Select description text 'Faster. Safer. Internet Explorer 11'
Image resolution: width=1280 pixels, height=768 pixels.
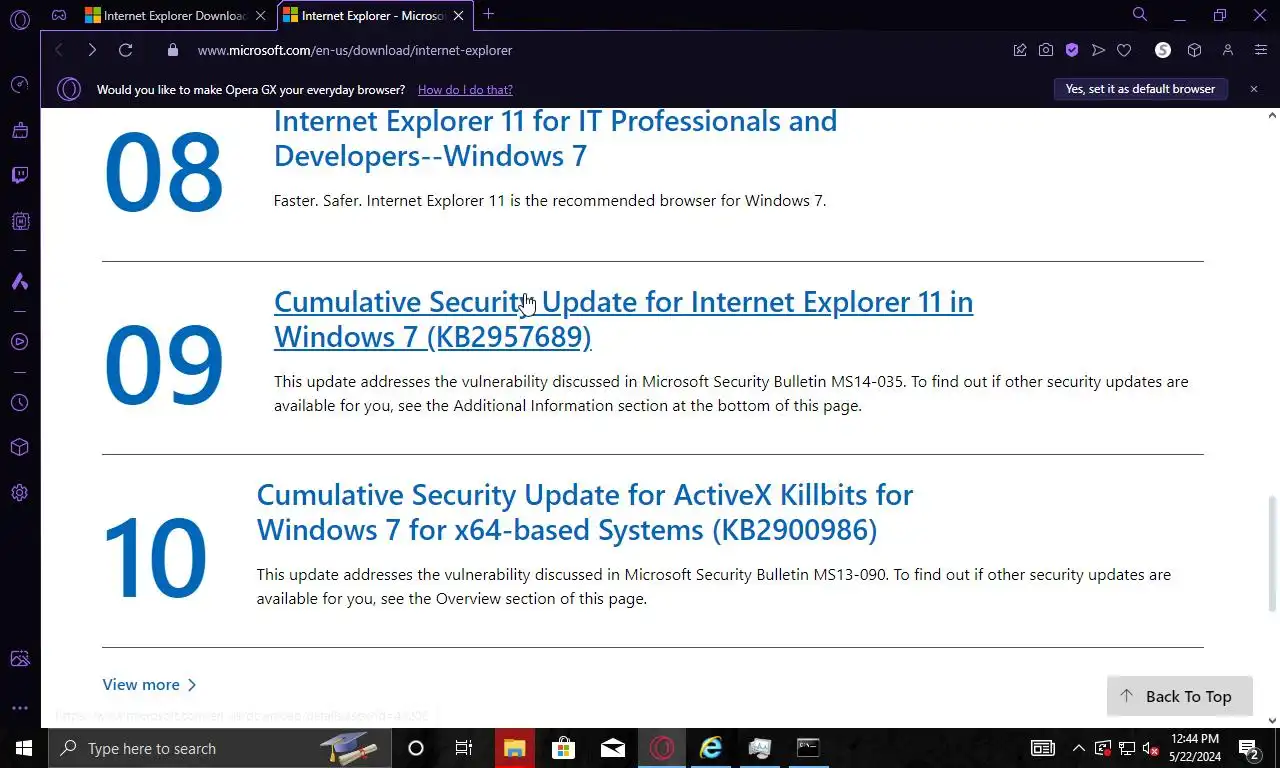(x=390, y=201)
